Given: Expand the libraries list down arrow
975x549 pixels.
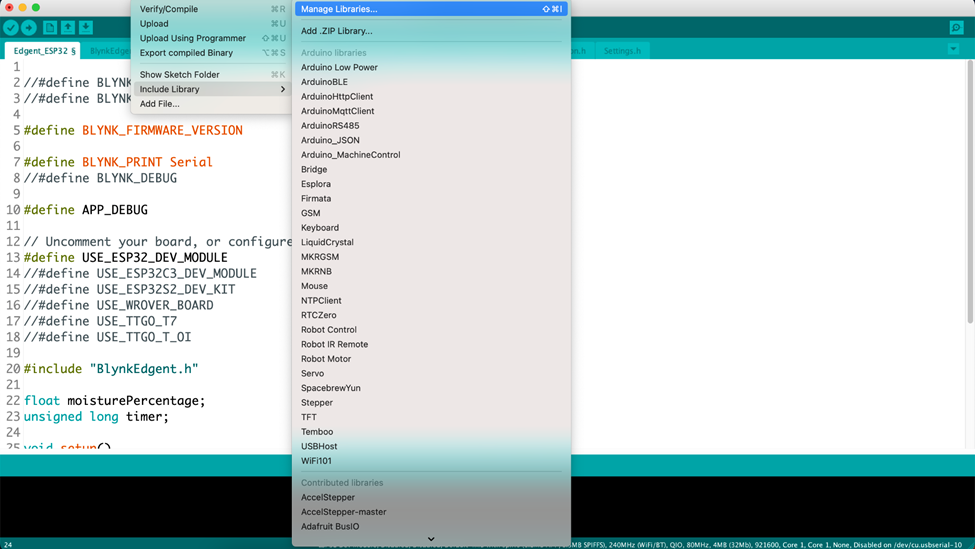Looking at the screenshot, I should click(x=431, y=539).
